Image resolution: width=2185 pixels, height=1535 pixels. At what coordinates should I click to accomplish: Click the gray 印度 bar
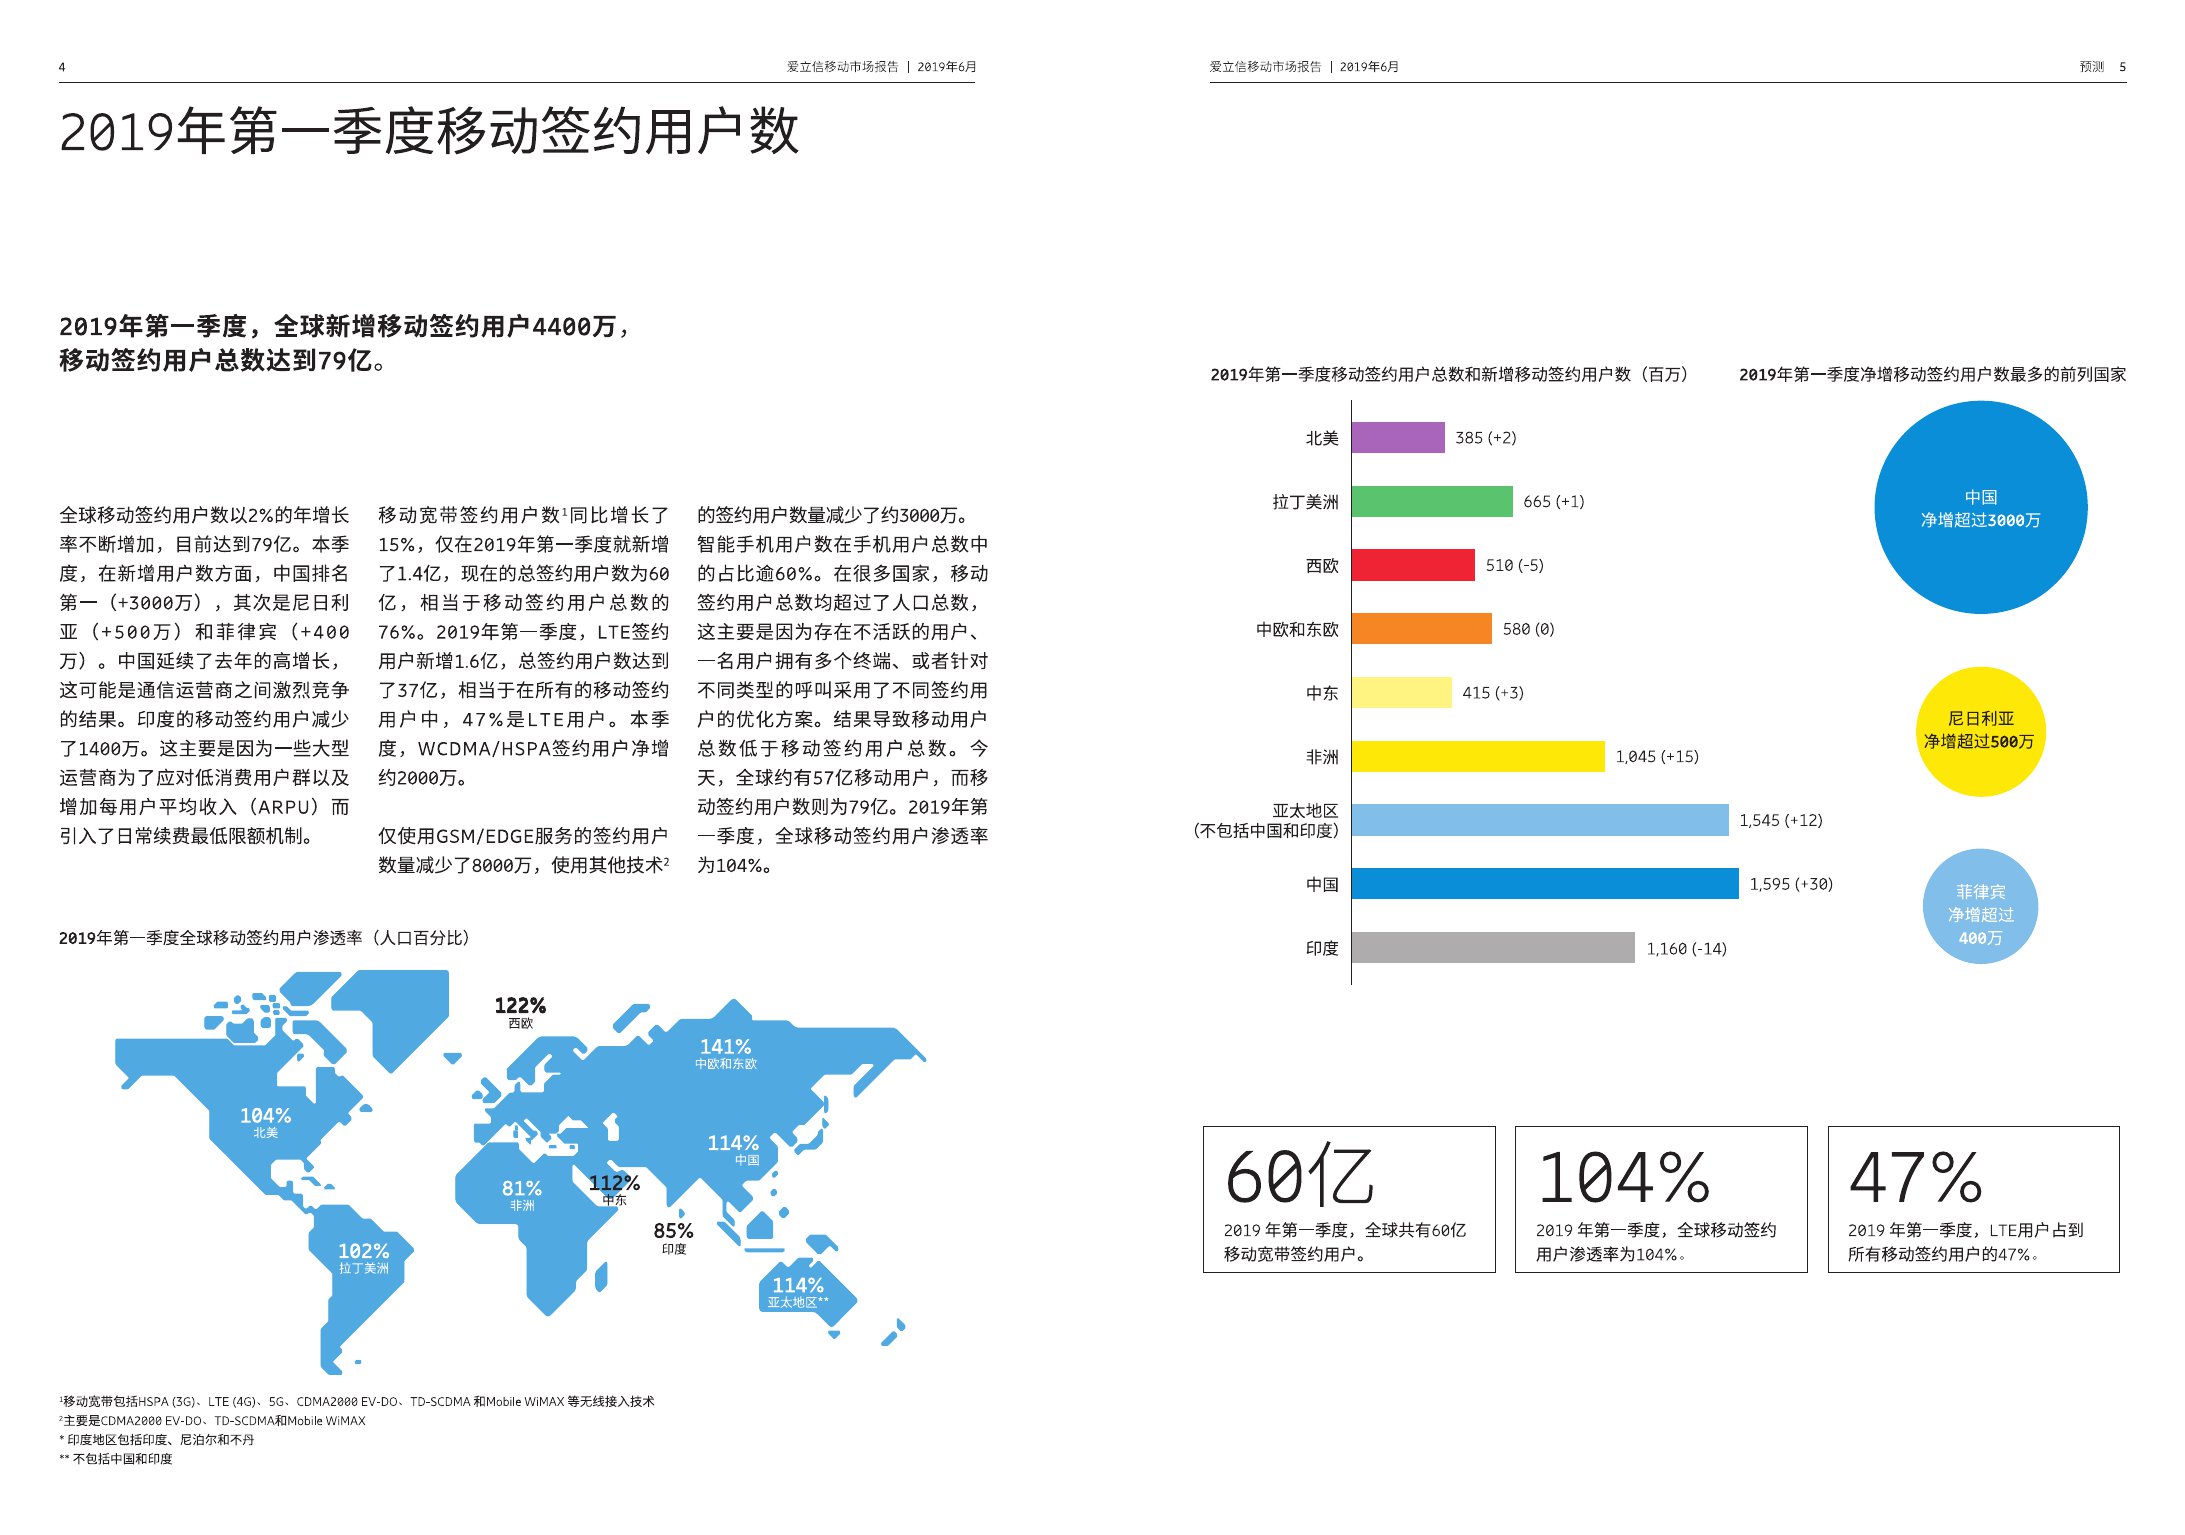[x=1492, y=948]
